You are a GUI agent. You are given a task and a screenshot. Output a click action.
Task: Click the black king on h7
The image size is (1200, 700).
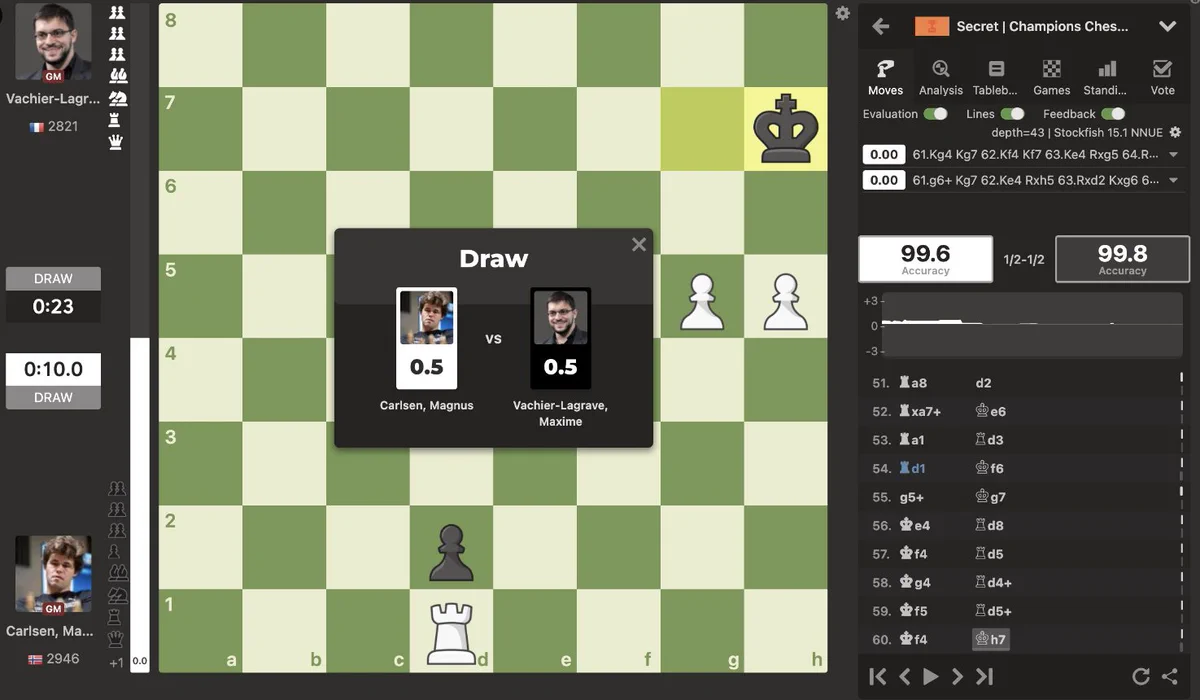point(786,129)
